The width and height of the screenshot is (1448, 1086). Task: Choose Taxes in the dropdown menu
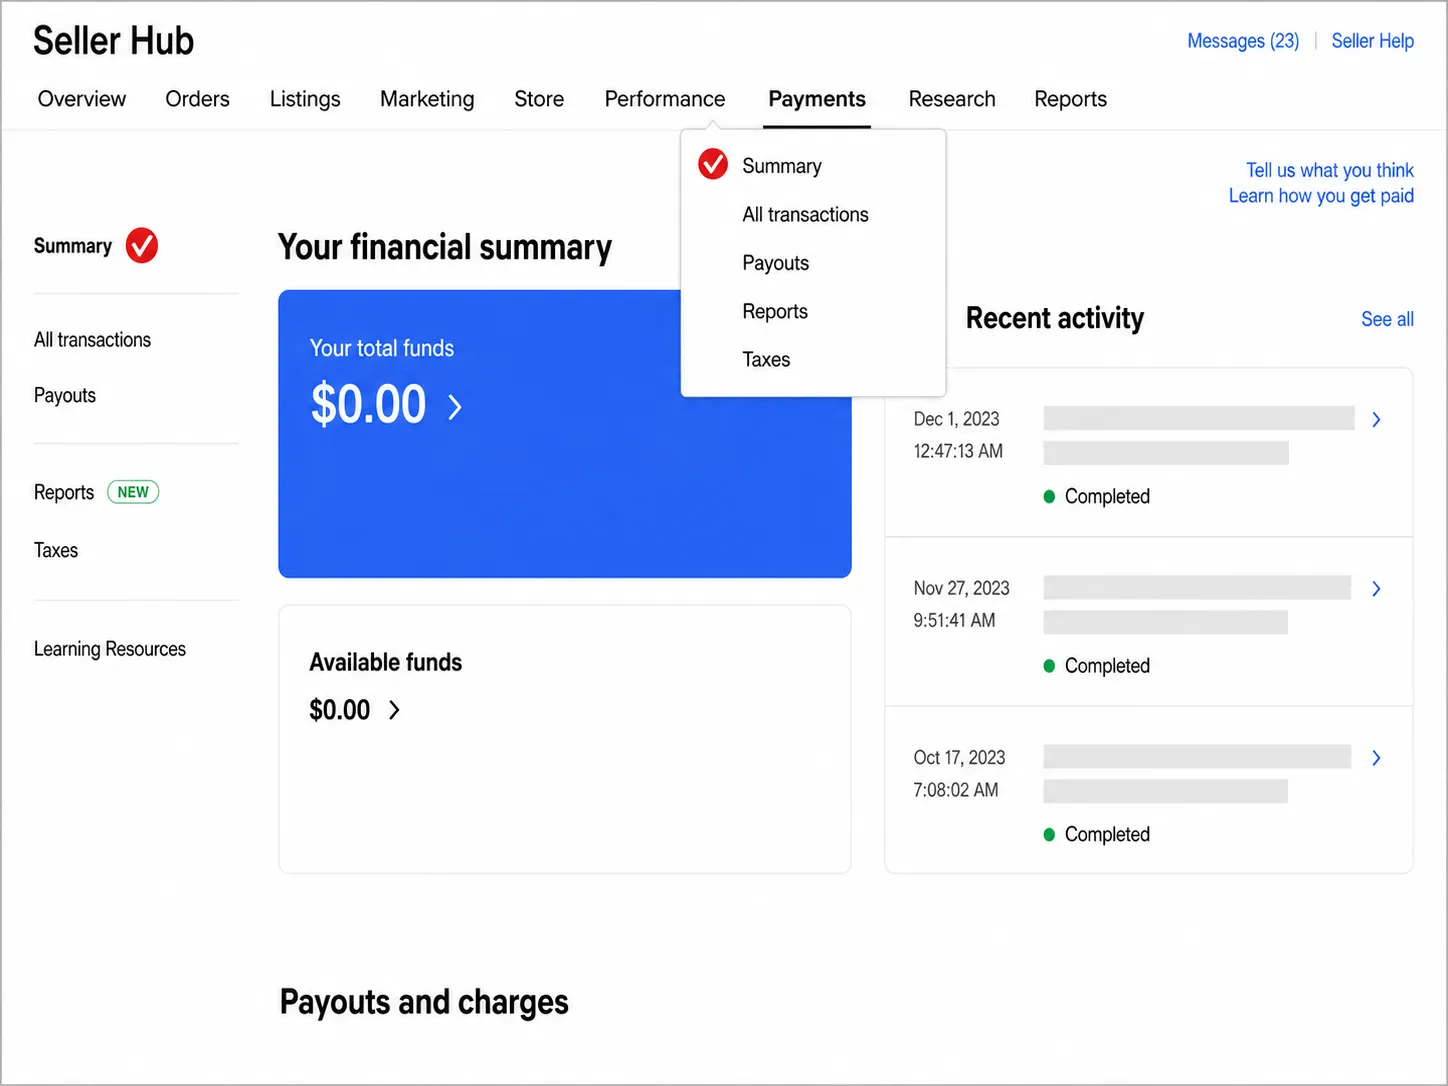[766, 359]
